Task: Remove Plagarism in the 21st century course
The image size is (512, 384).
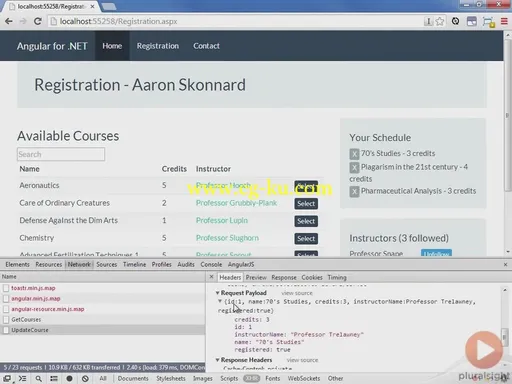Action: (x=354, y=167)
